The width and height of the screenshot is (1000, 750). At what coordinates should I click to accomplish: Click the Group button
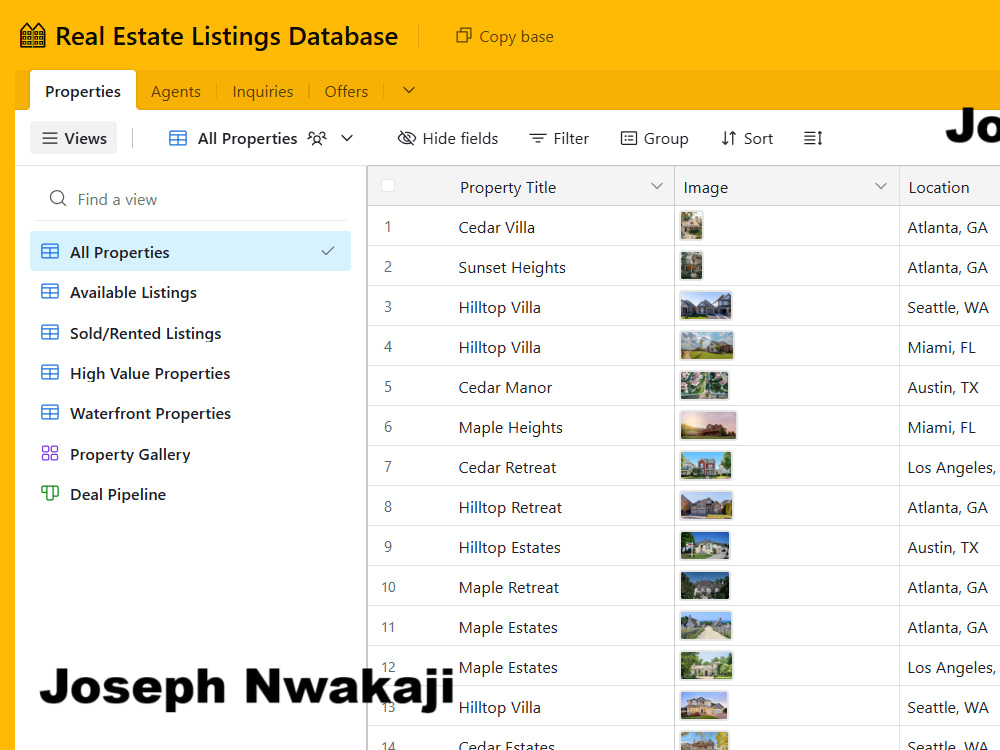click(x=655, y=138)
